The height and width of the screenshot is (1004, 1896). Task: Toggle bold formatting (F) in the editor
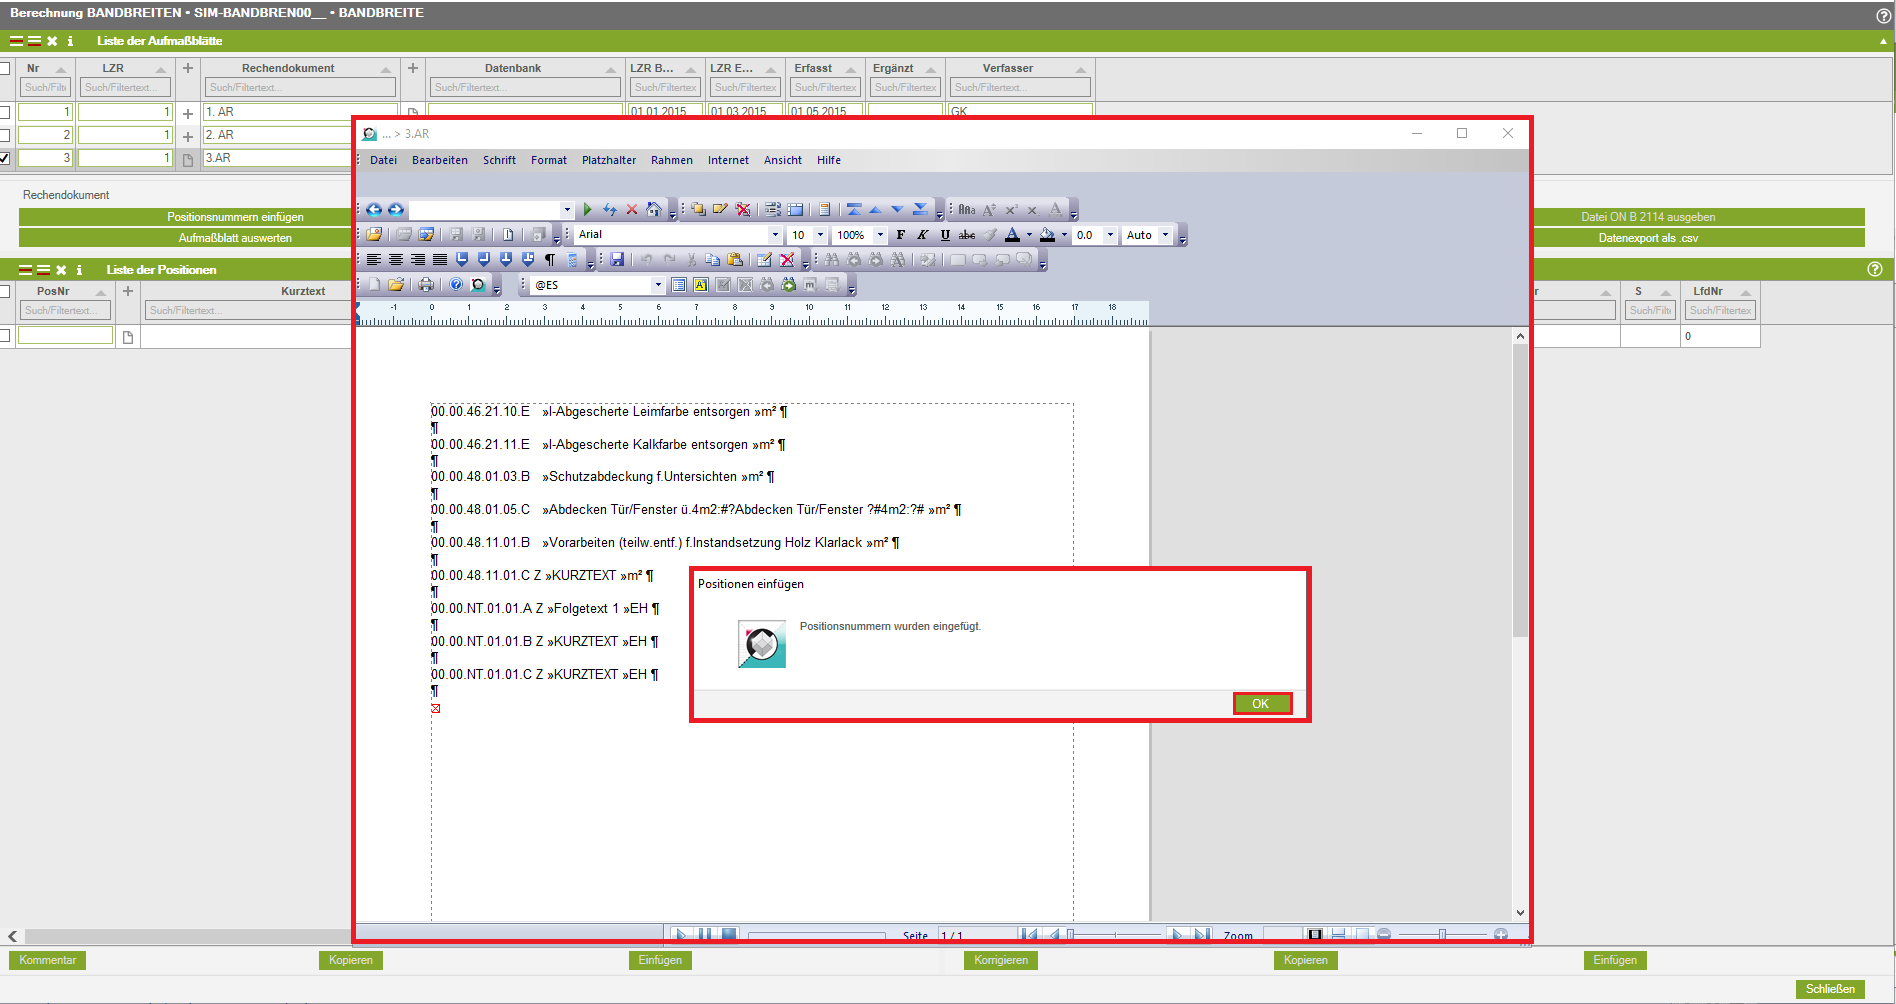pyautogui.click(x=901, y=235)
